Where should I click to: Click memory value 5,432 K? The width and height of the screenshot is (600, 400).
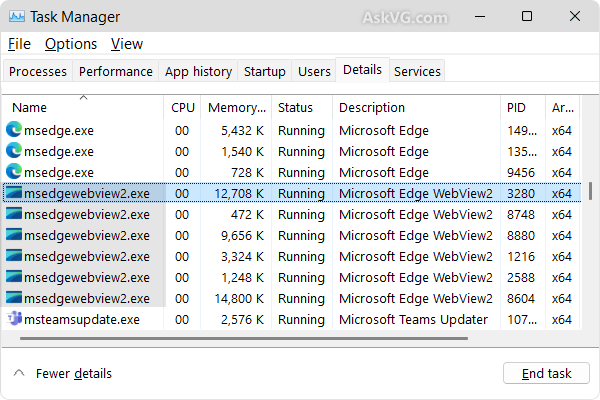243,131
